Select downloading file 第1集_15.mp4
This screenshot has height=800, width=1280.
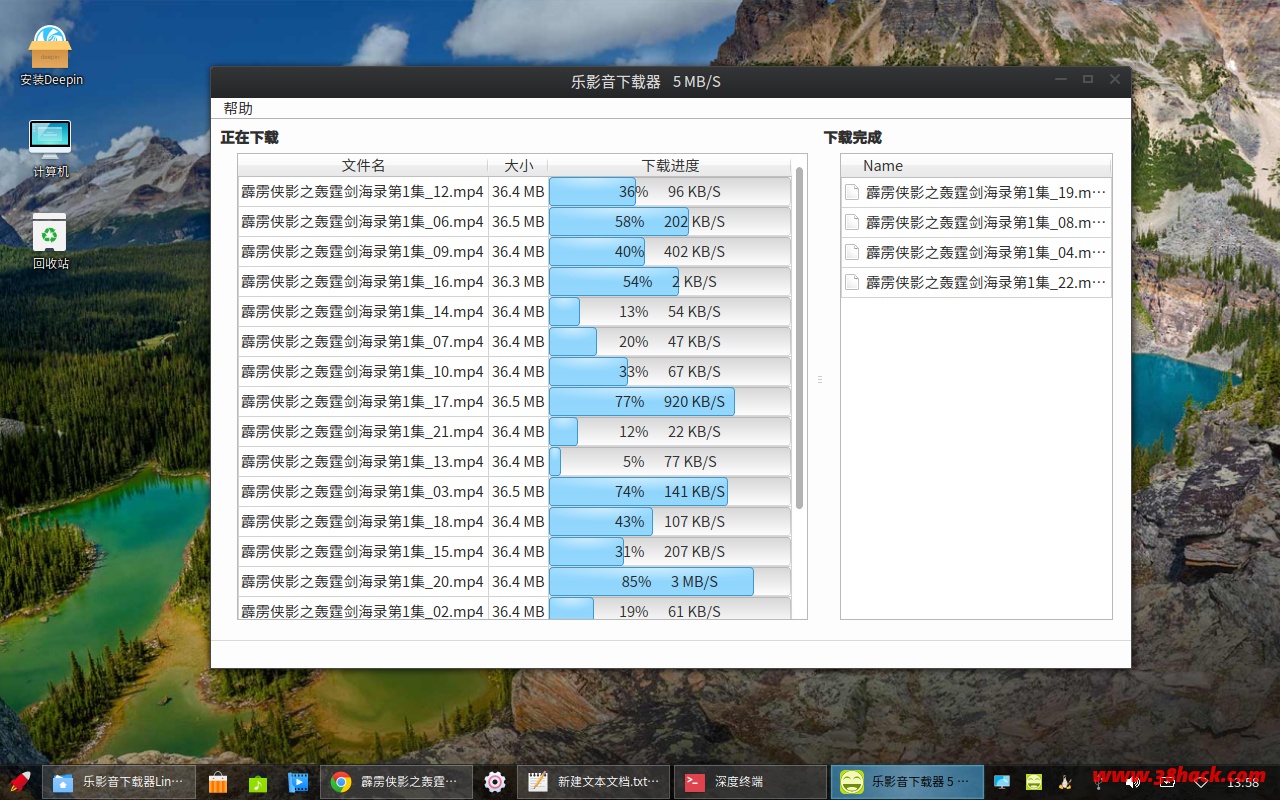click(362, 551)
